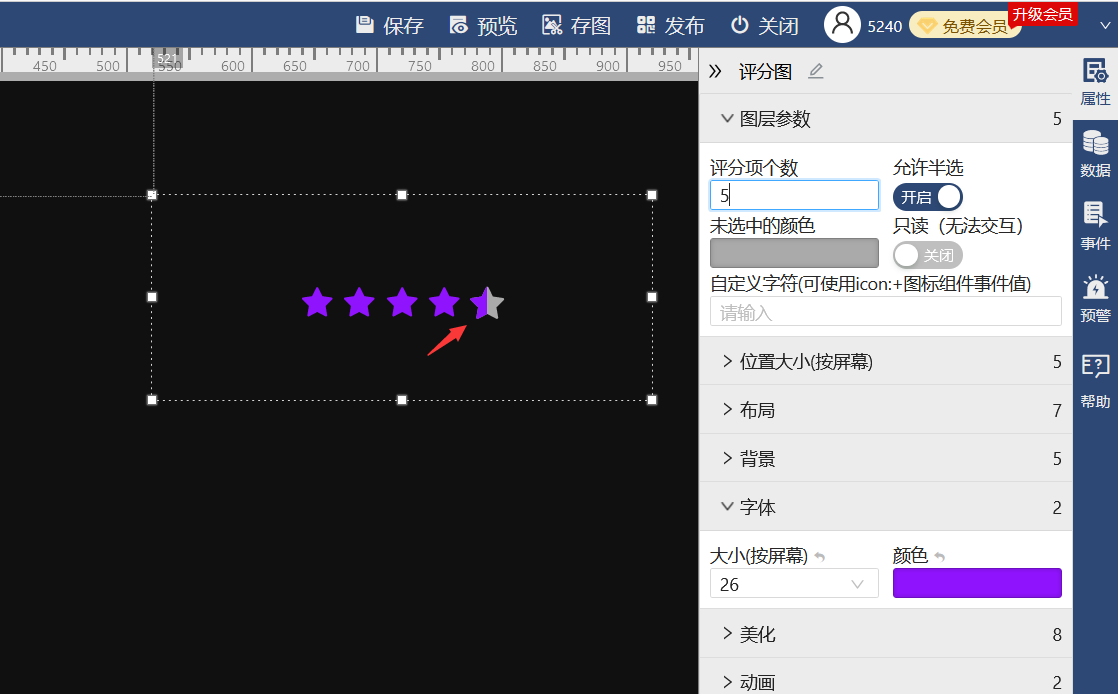The height and width of the screenshot is (694, 1118).
Task: Open the 属性 properties panel
Action: 1095,82
